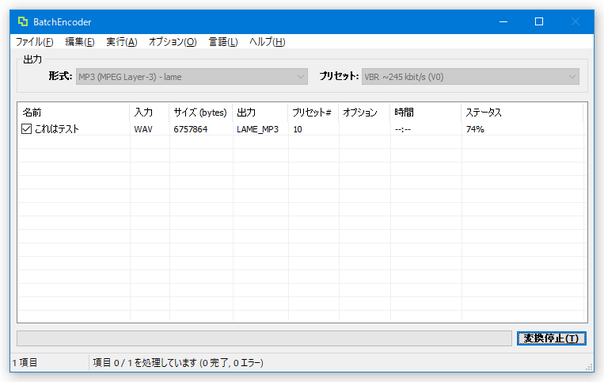Open the ファイル(F) menu
Image resolution: width=604 pixels, height=382 pixels.
pos(34,42)
